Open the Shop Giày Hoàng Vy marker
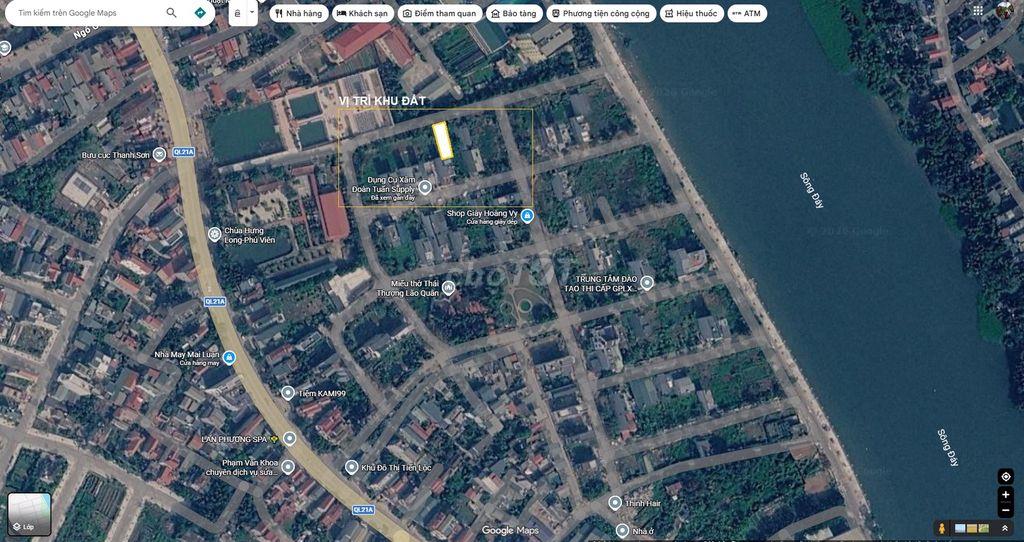This screenshot has width=1024, height=542. click(527, 216)
